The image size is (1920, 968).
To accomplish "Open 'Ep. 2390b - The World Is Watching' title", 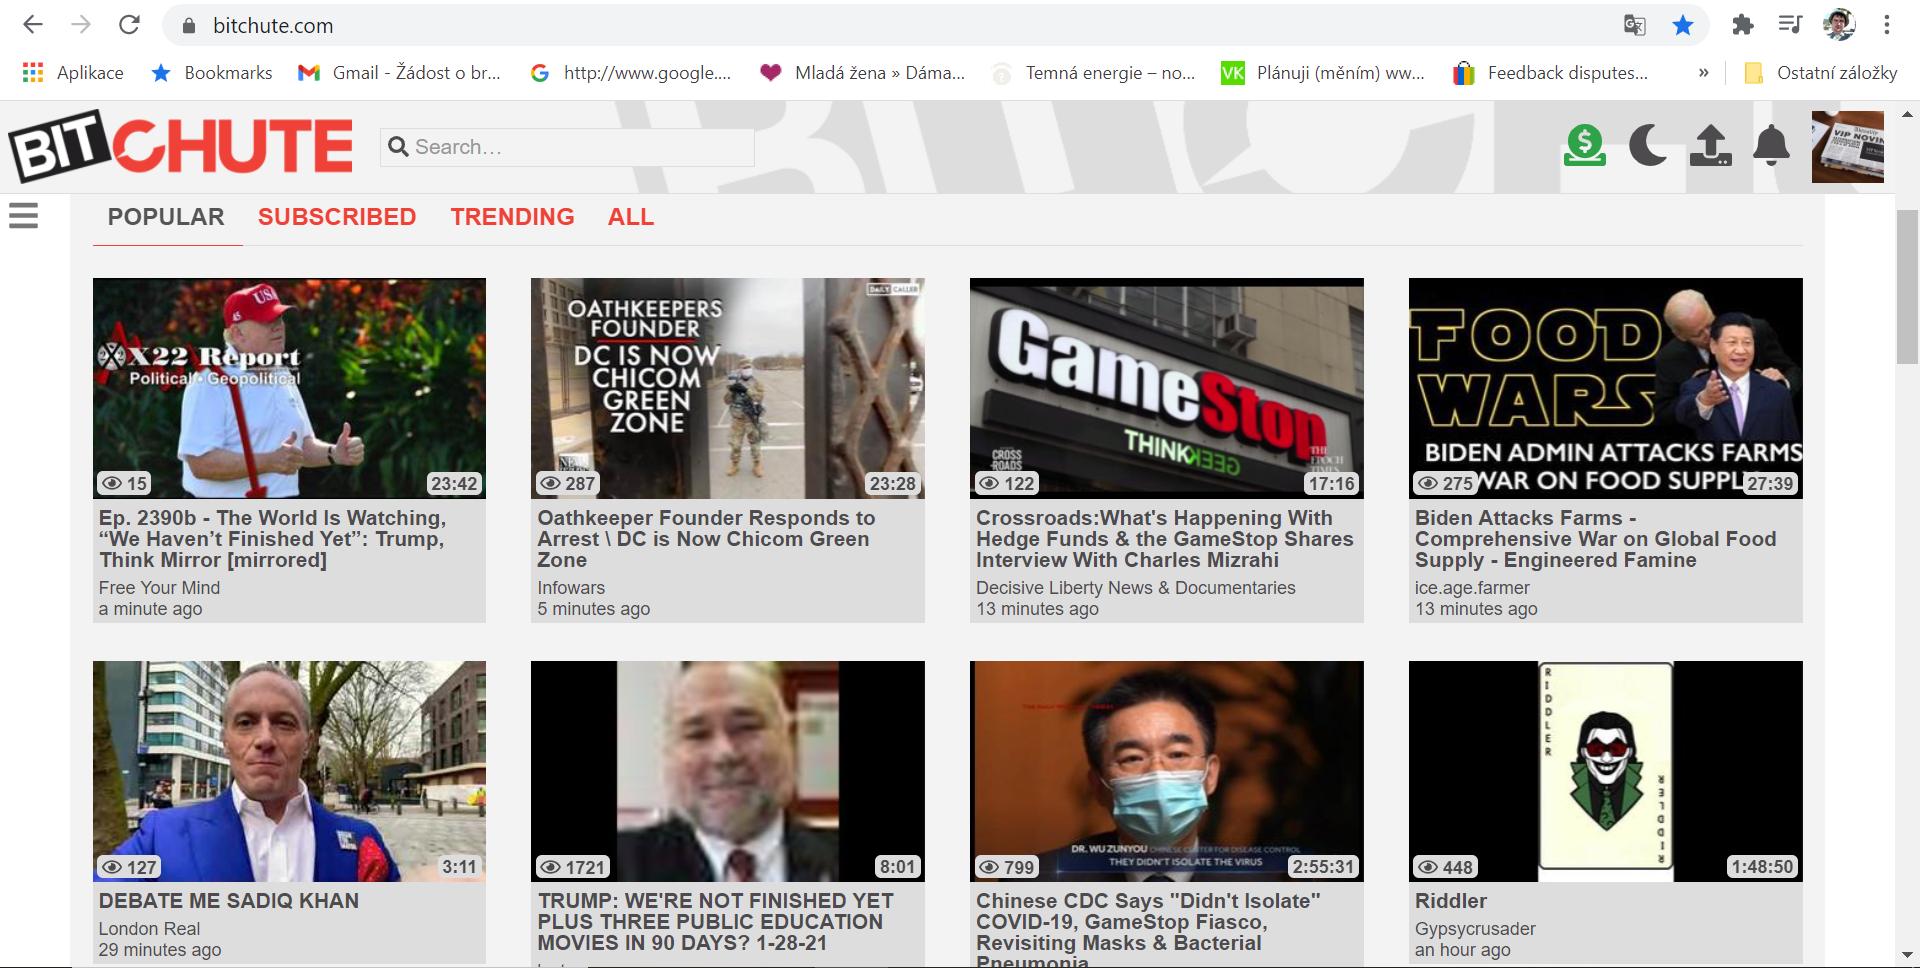I will coord(272,539).
